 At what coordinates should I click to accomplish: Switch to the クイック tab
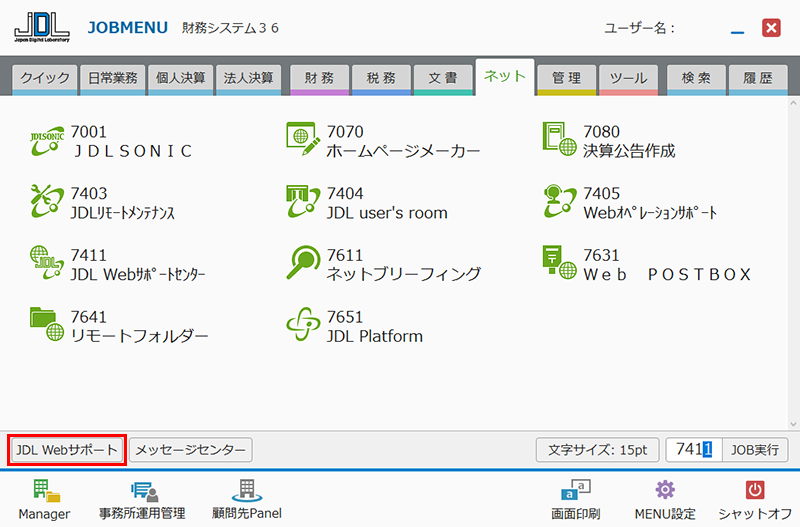[45, 79]
